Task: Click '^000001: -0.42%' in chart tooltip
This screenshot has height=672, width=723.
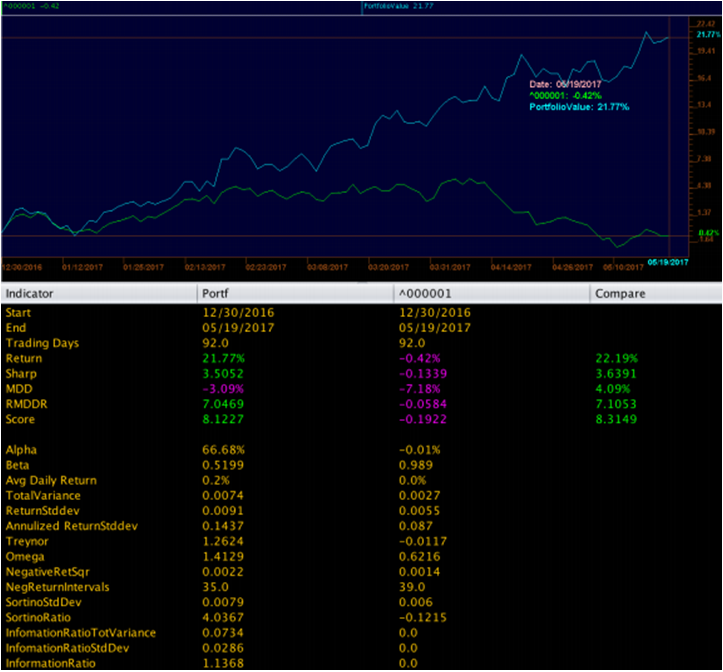Action: 565,95
